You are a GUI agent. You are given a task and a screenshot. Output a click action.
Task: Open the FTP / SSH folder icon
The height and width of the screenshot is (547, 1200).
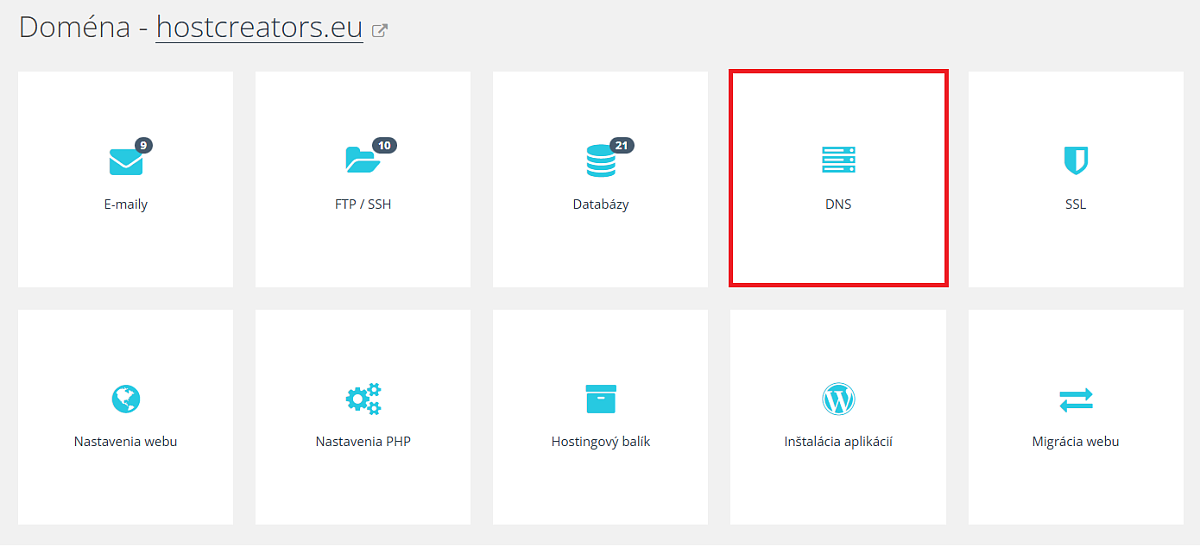(362, 161)
